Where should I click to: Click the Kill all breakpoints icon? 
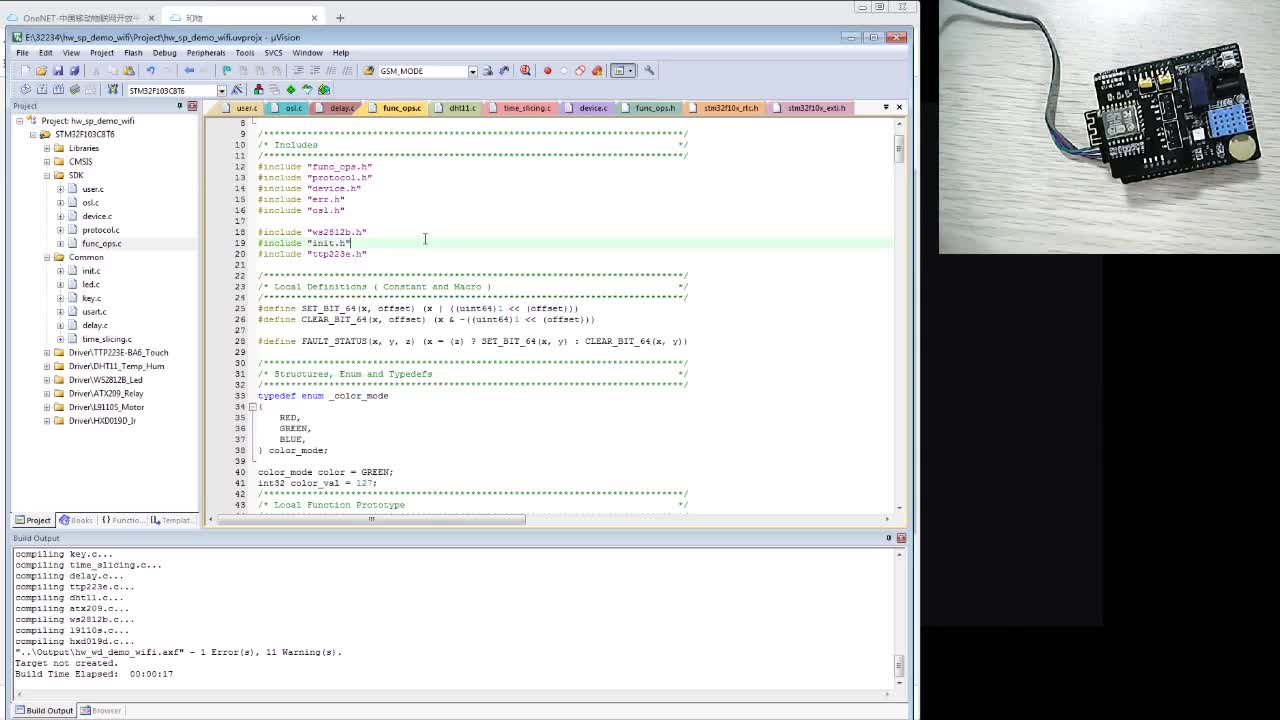point(597,70)
